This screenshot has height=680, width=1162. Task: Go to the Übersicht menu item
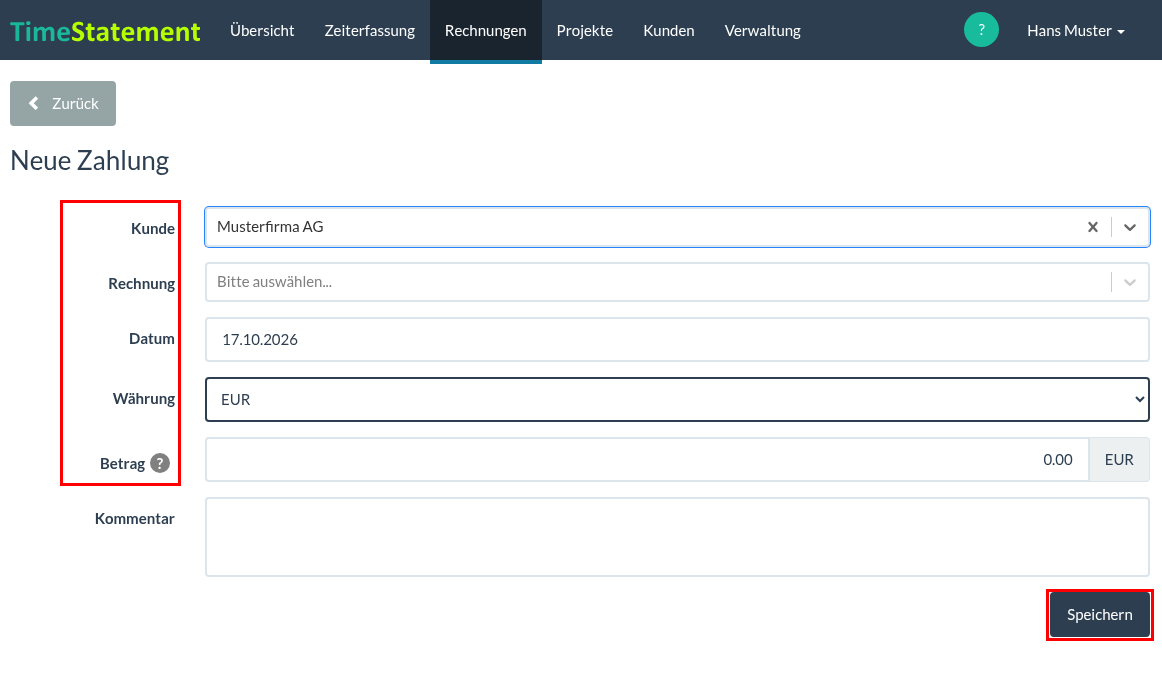pyautogui.click(x=262, y=31)
